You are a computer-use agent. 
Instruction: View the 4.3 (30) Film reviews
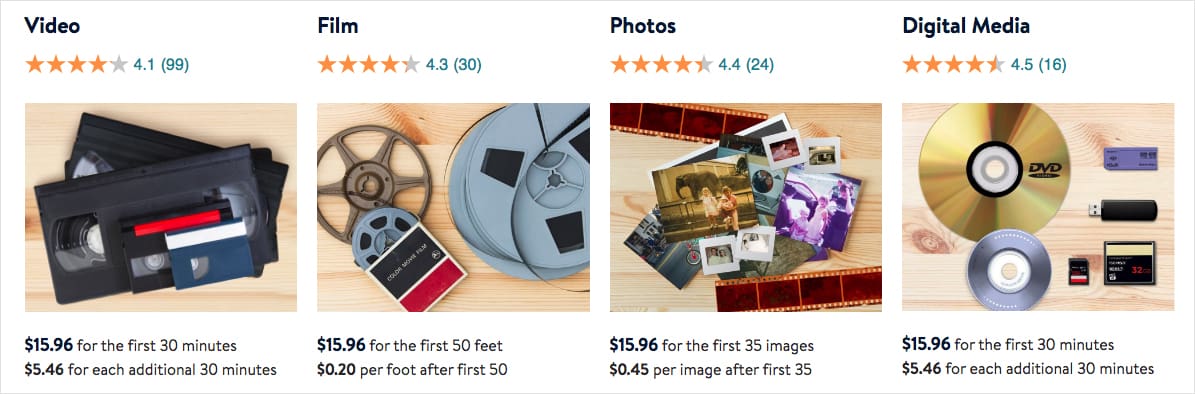(453, 65)
